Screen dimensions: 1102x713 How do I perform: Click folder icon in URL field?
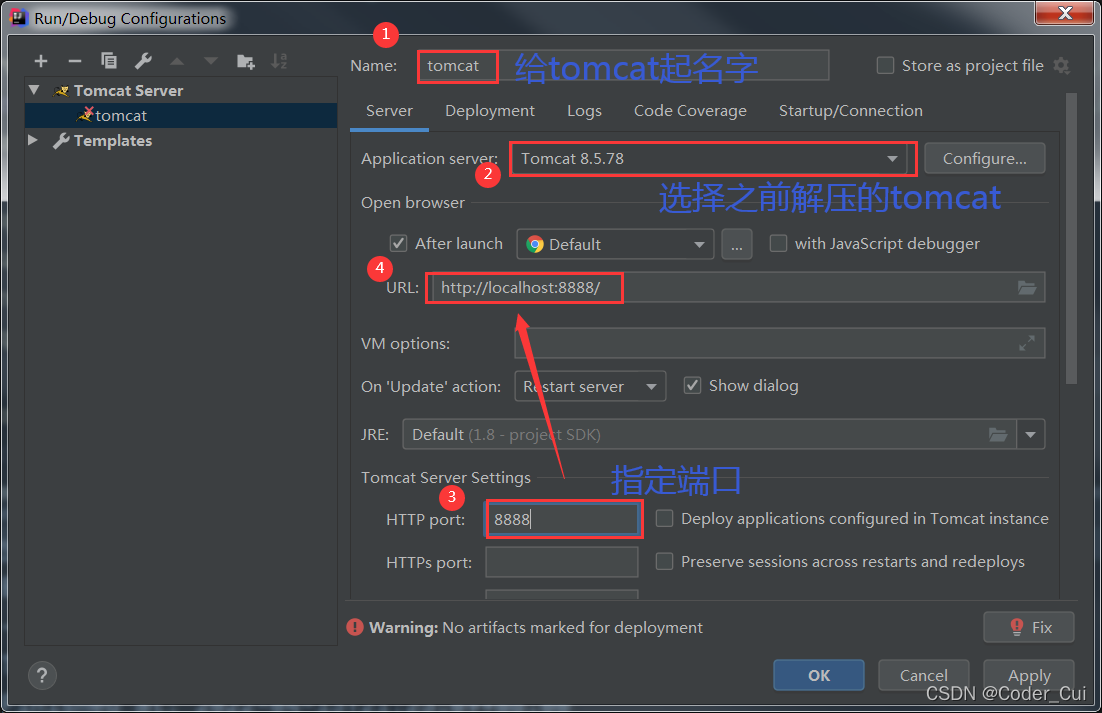pos(1027,287)
